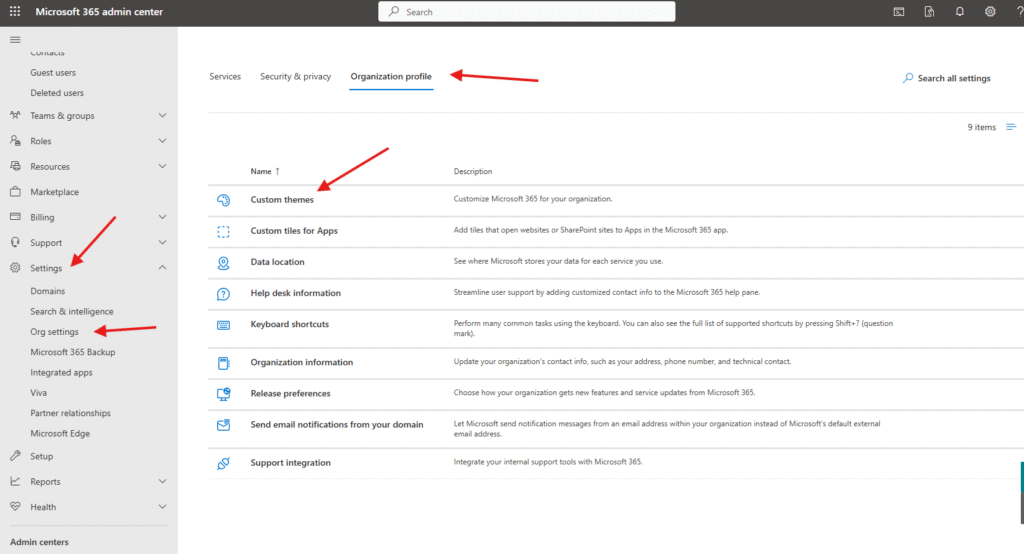The width and height of the screenshot is (1024, 554).
Task: Switch to the Security & privacy tab
Action: (295, 77)
